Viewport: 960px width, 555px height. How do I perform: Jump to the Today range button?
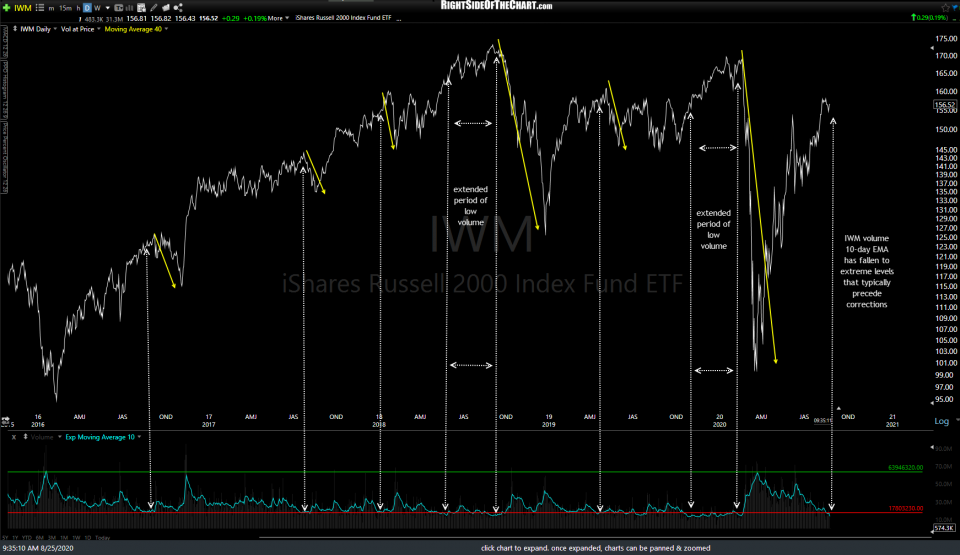tap(102, 538)
